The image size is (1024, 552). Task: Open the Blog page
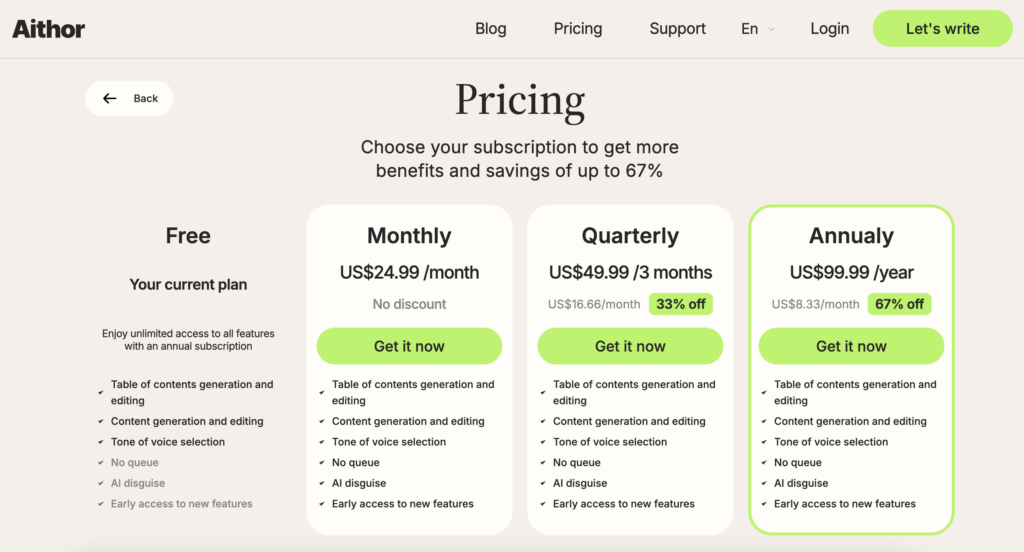pos(490,28)
